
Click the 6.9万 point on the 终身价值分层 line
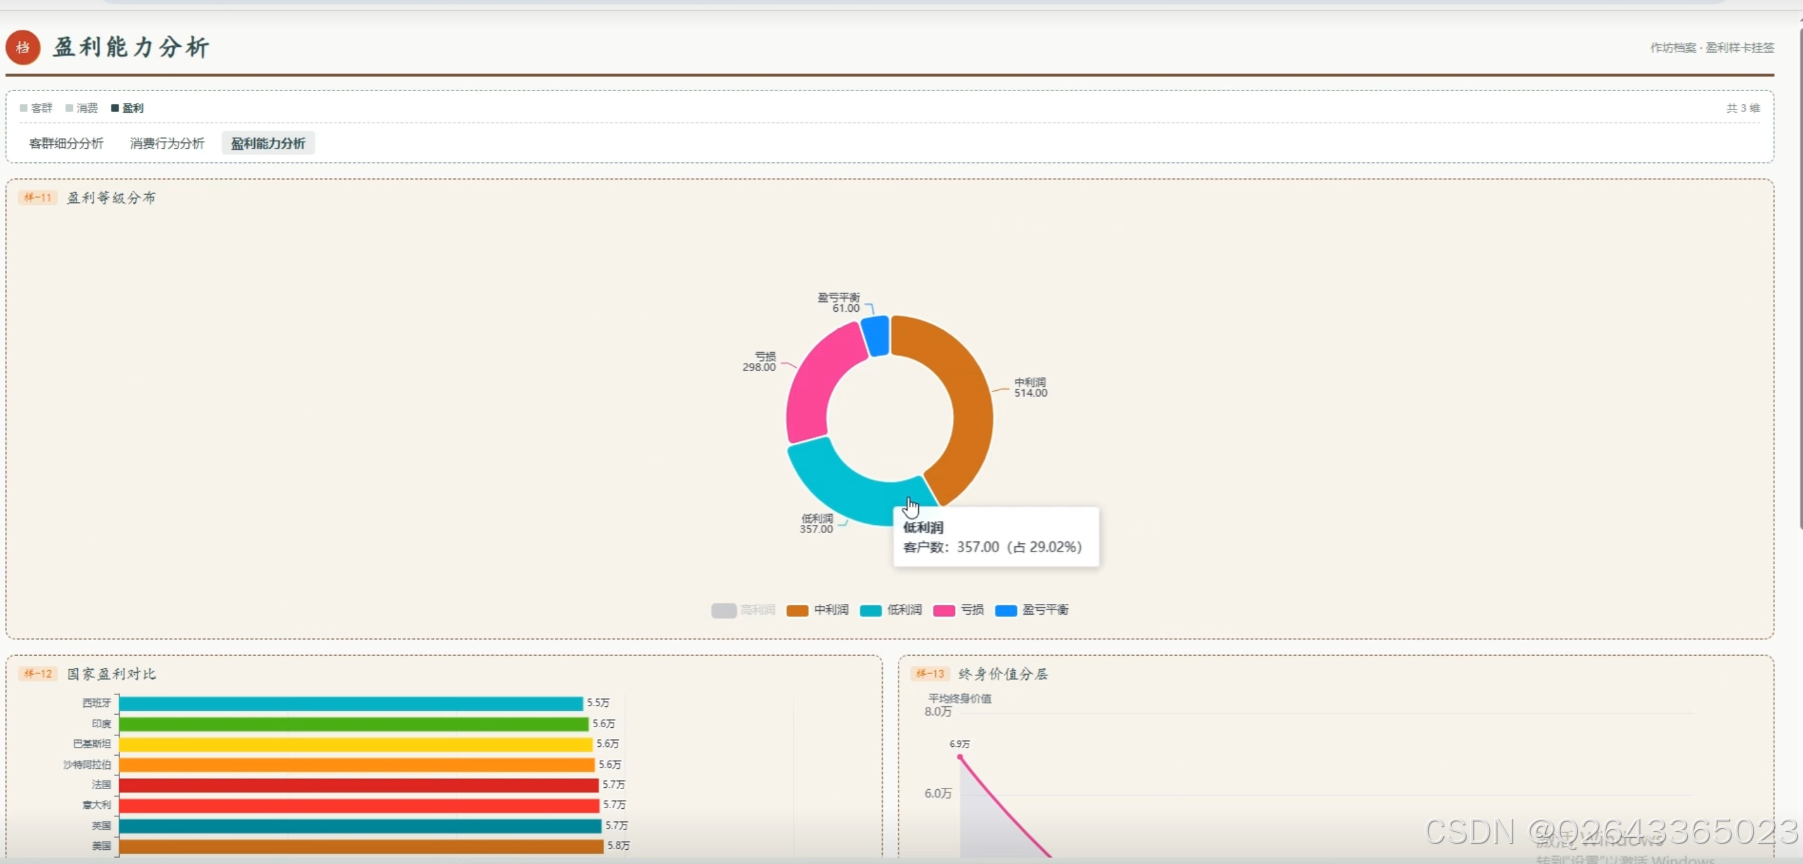(960, 757)
